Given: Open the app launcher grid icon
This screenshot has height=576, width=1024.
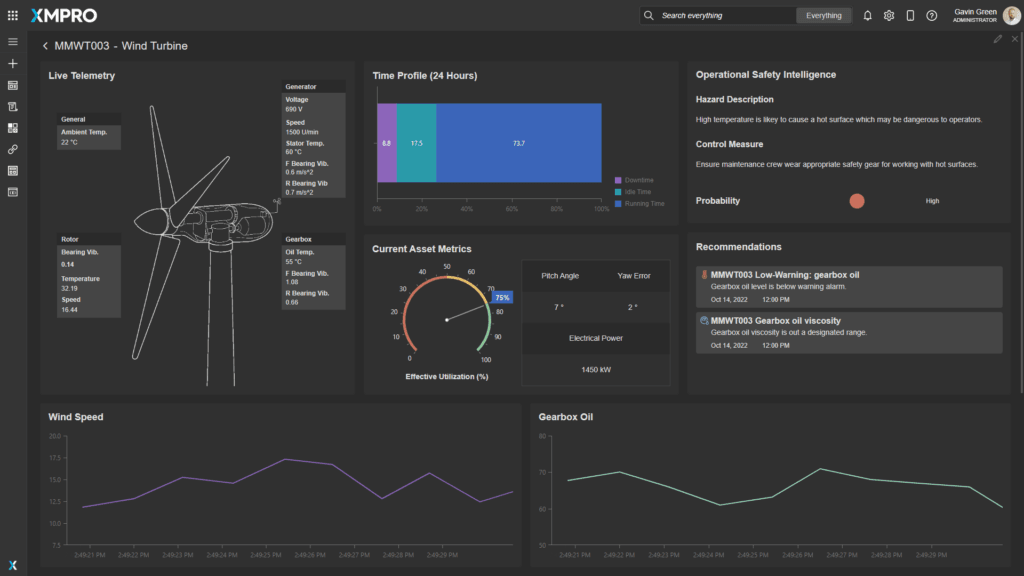Looking at the screenshot, I should pyautogui.click(x=12, y=15).
